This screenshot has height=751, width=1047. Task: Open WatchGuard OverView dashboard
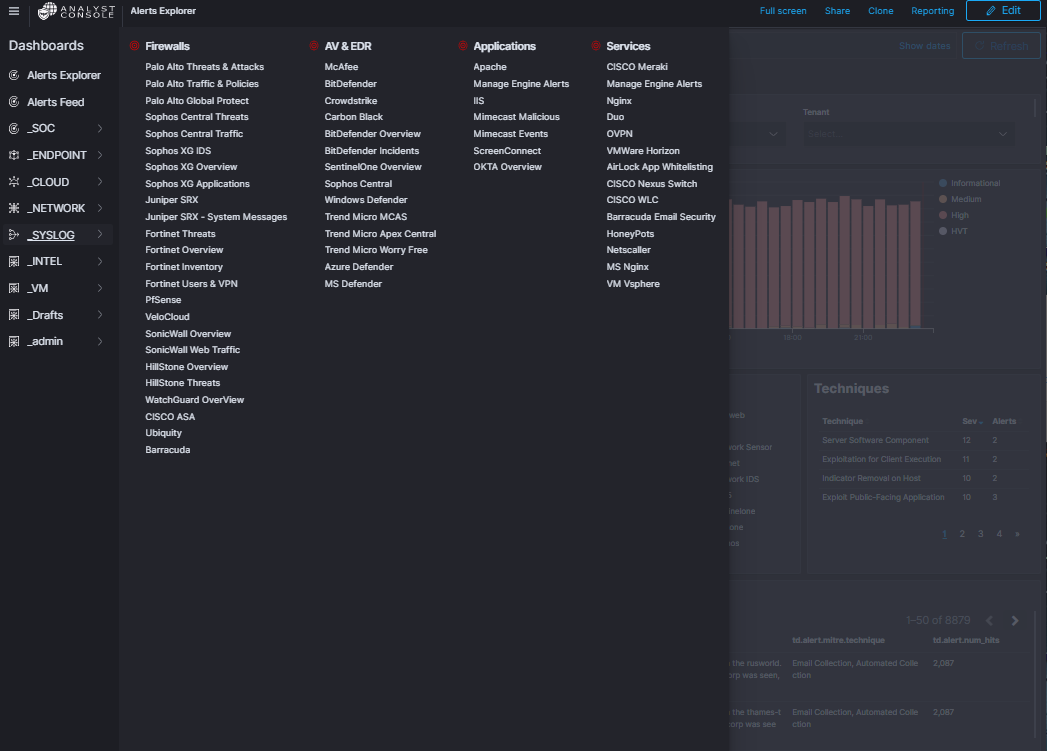pyautogui.click(x=194, y=400)
